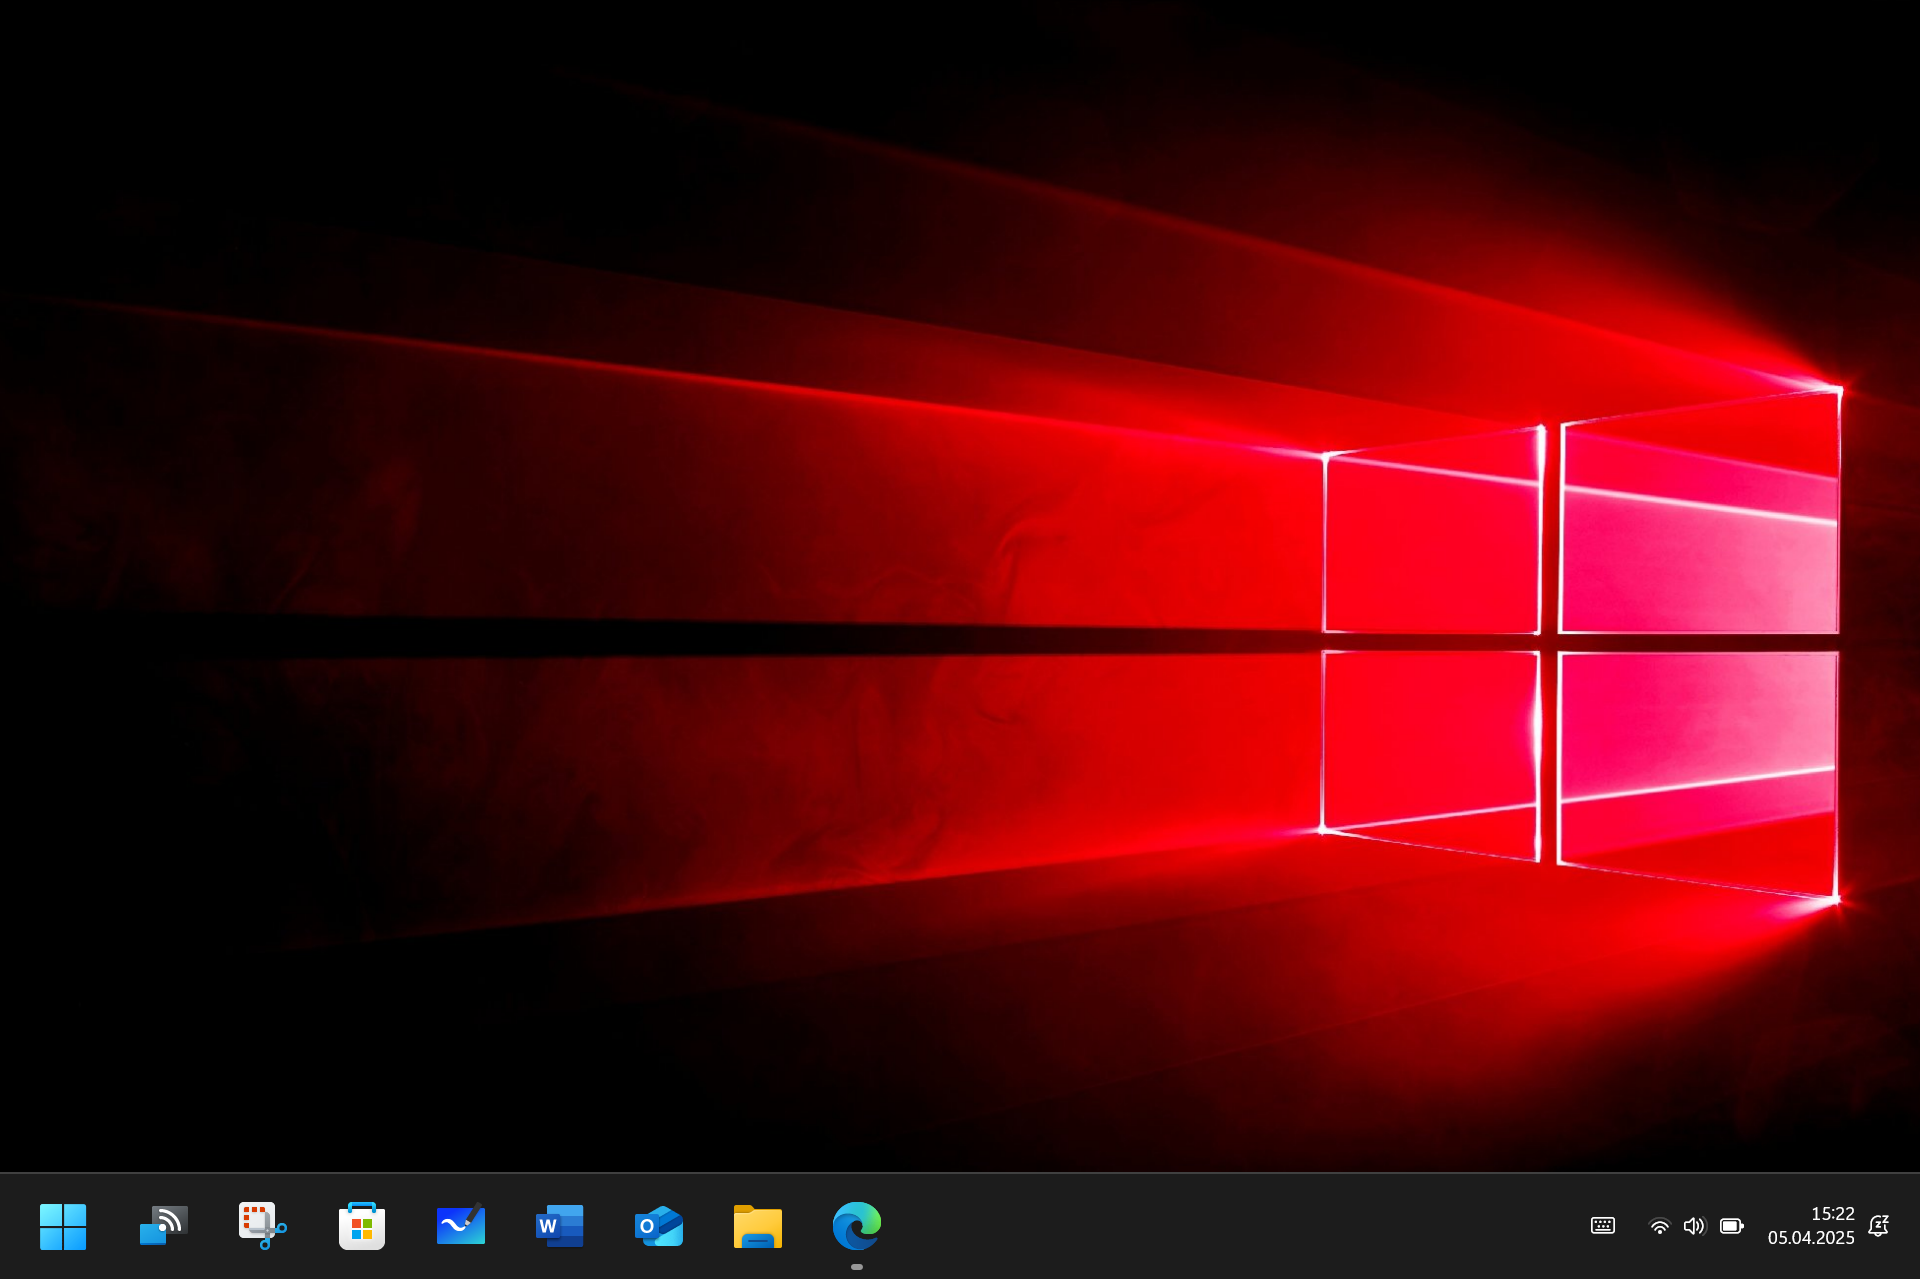The width and height of the screenshot is (1920, 1279).
Task: Click empty taskbar space beside Edge
Action: [1200, 1226]
